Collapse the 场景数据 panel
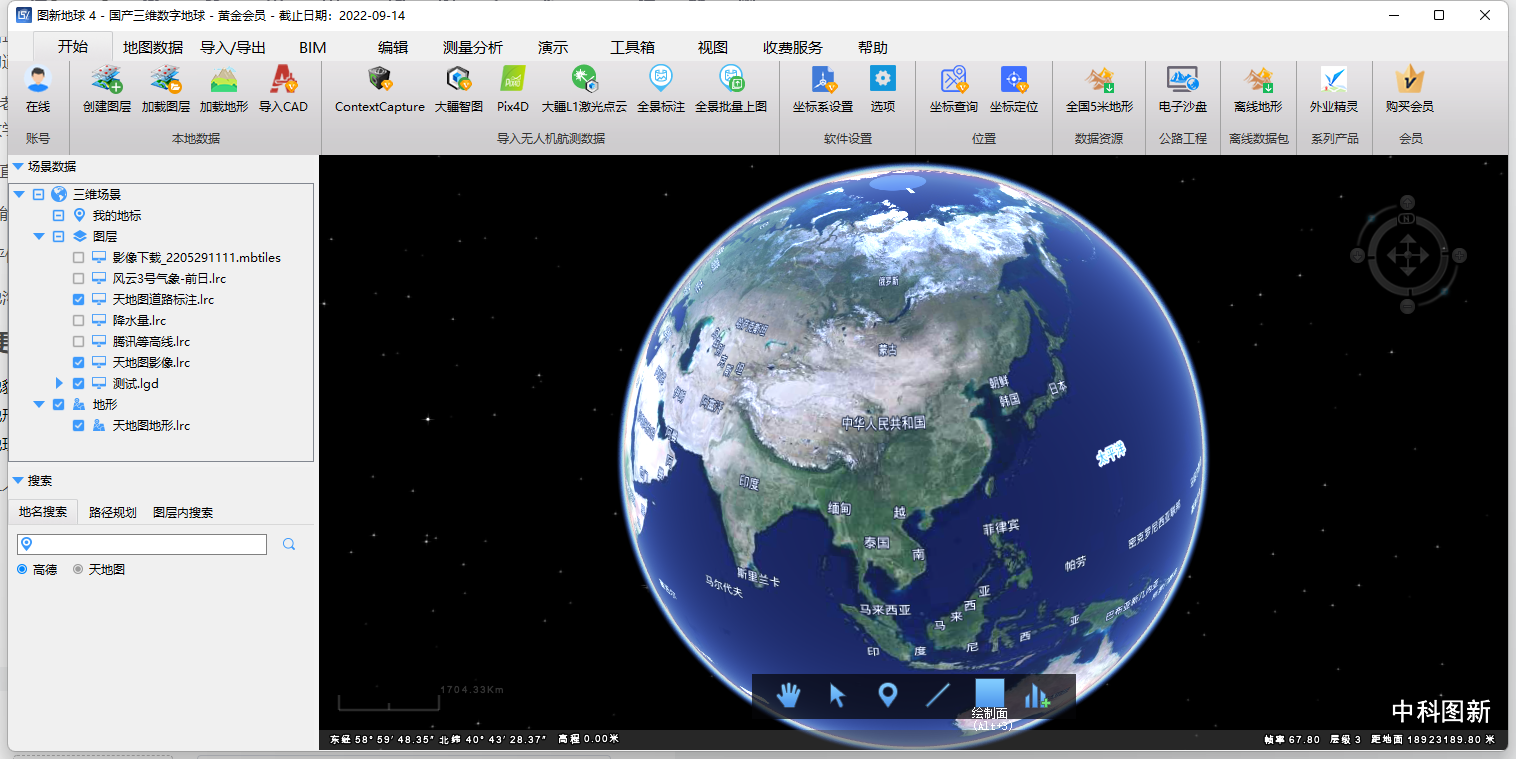This screenshot has width=1516, height=759. tap(18, 167)
